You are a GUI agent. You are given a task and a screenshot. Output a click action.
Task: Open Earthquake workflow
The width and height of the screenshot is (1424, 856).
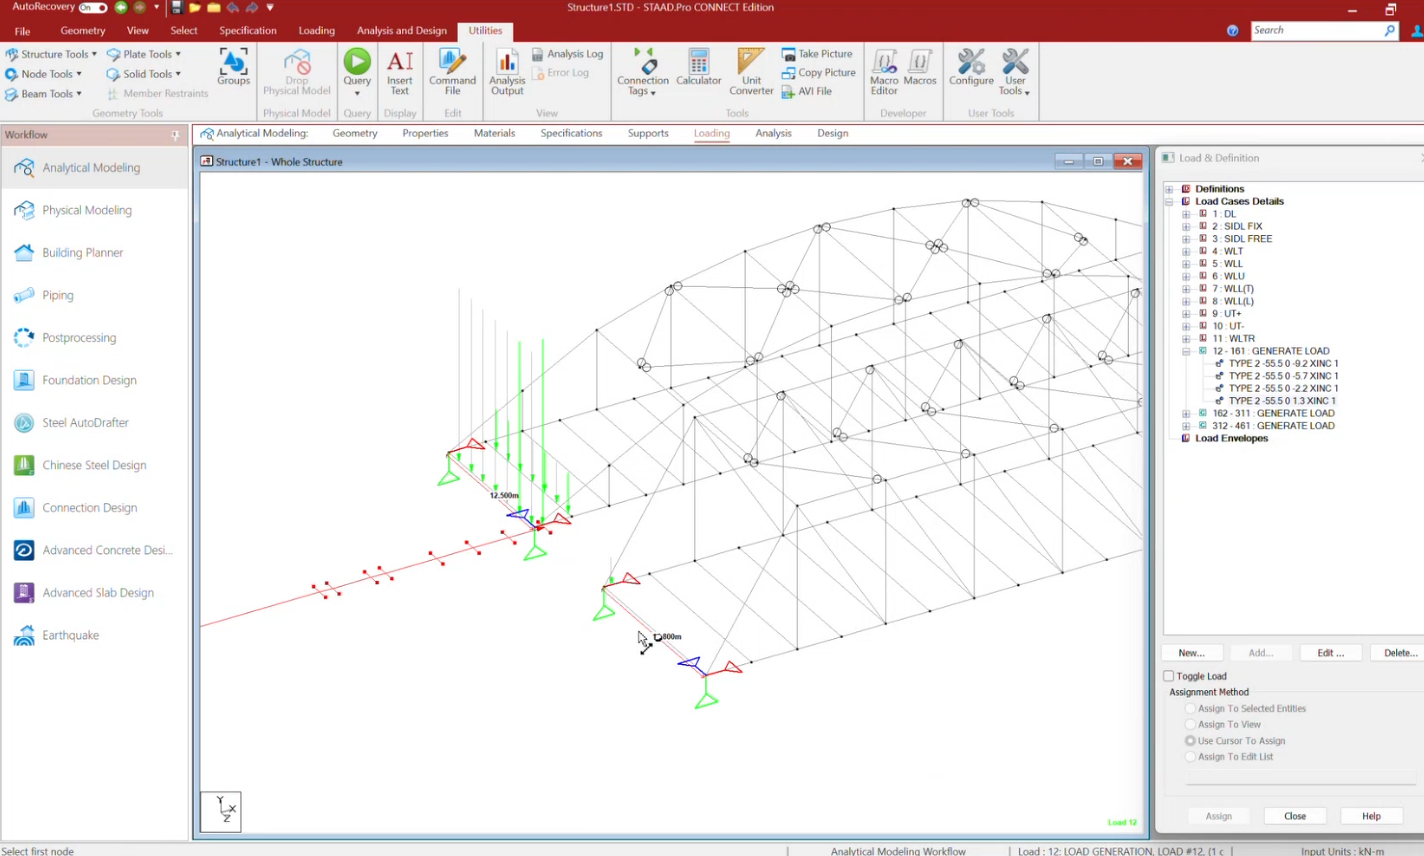tap(94, 635)
